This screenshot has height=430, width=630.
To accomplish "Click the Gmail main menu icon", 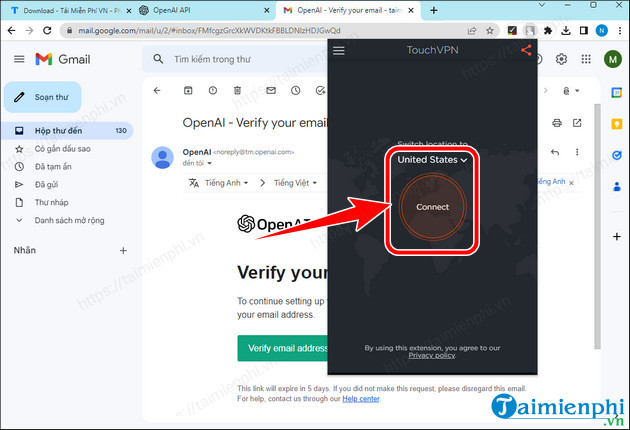I will [19, 59].
